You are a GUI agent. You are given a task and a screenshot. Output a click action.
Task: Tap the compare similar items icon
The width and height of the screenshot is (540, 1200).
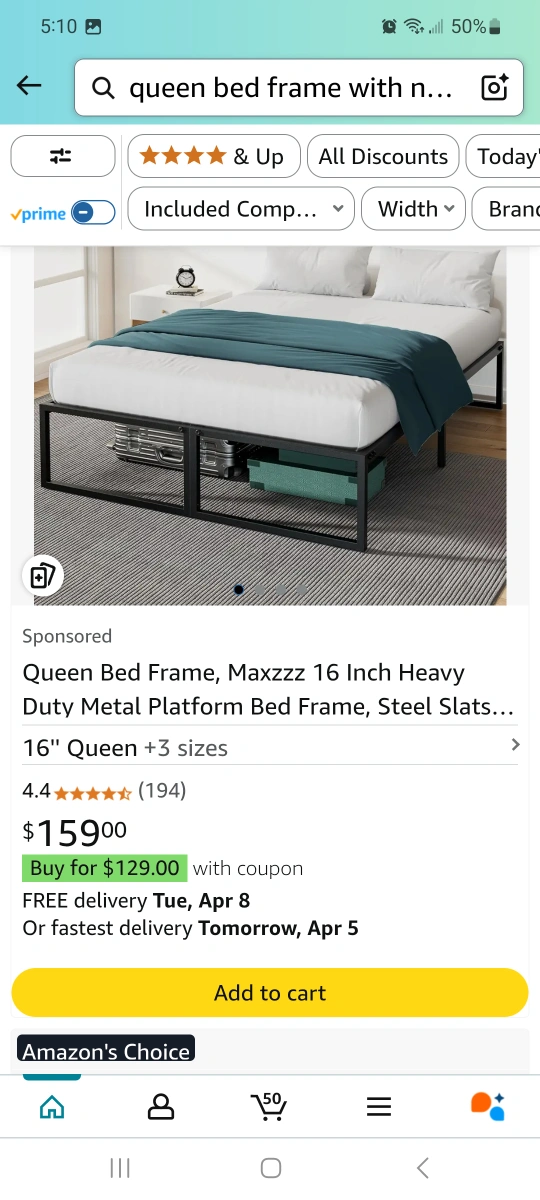pos(42,575)
